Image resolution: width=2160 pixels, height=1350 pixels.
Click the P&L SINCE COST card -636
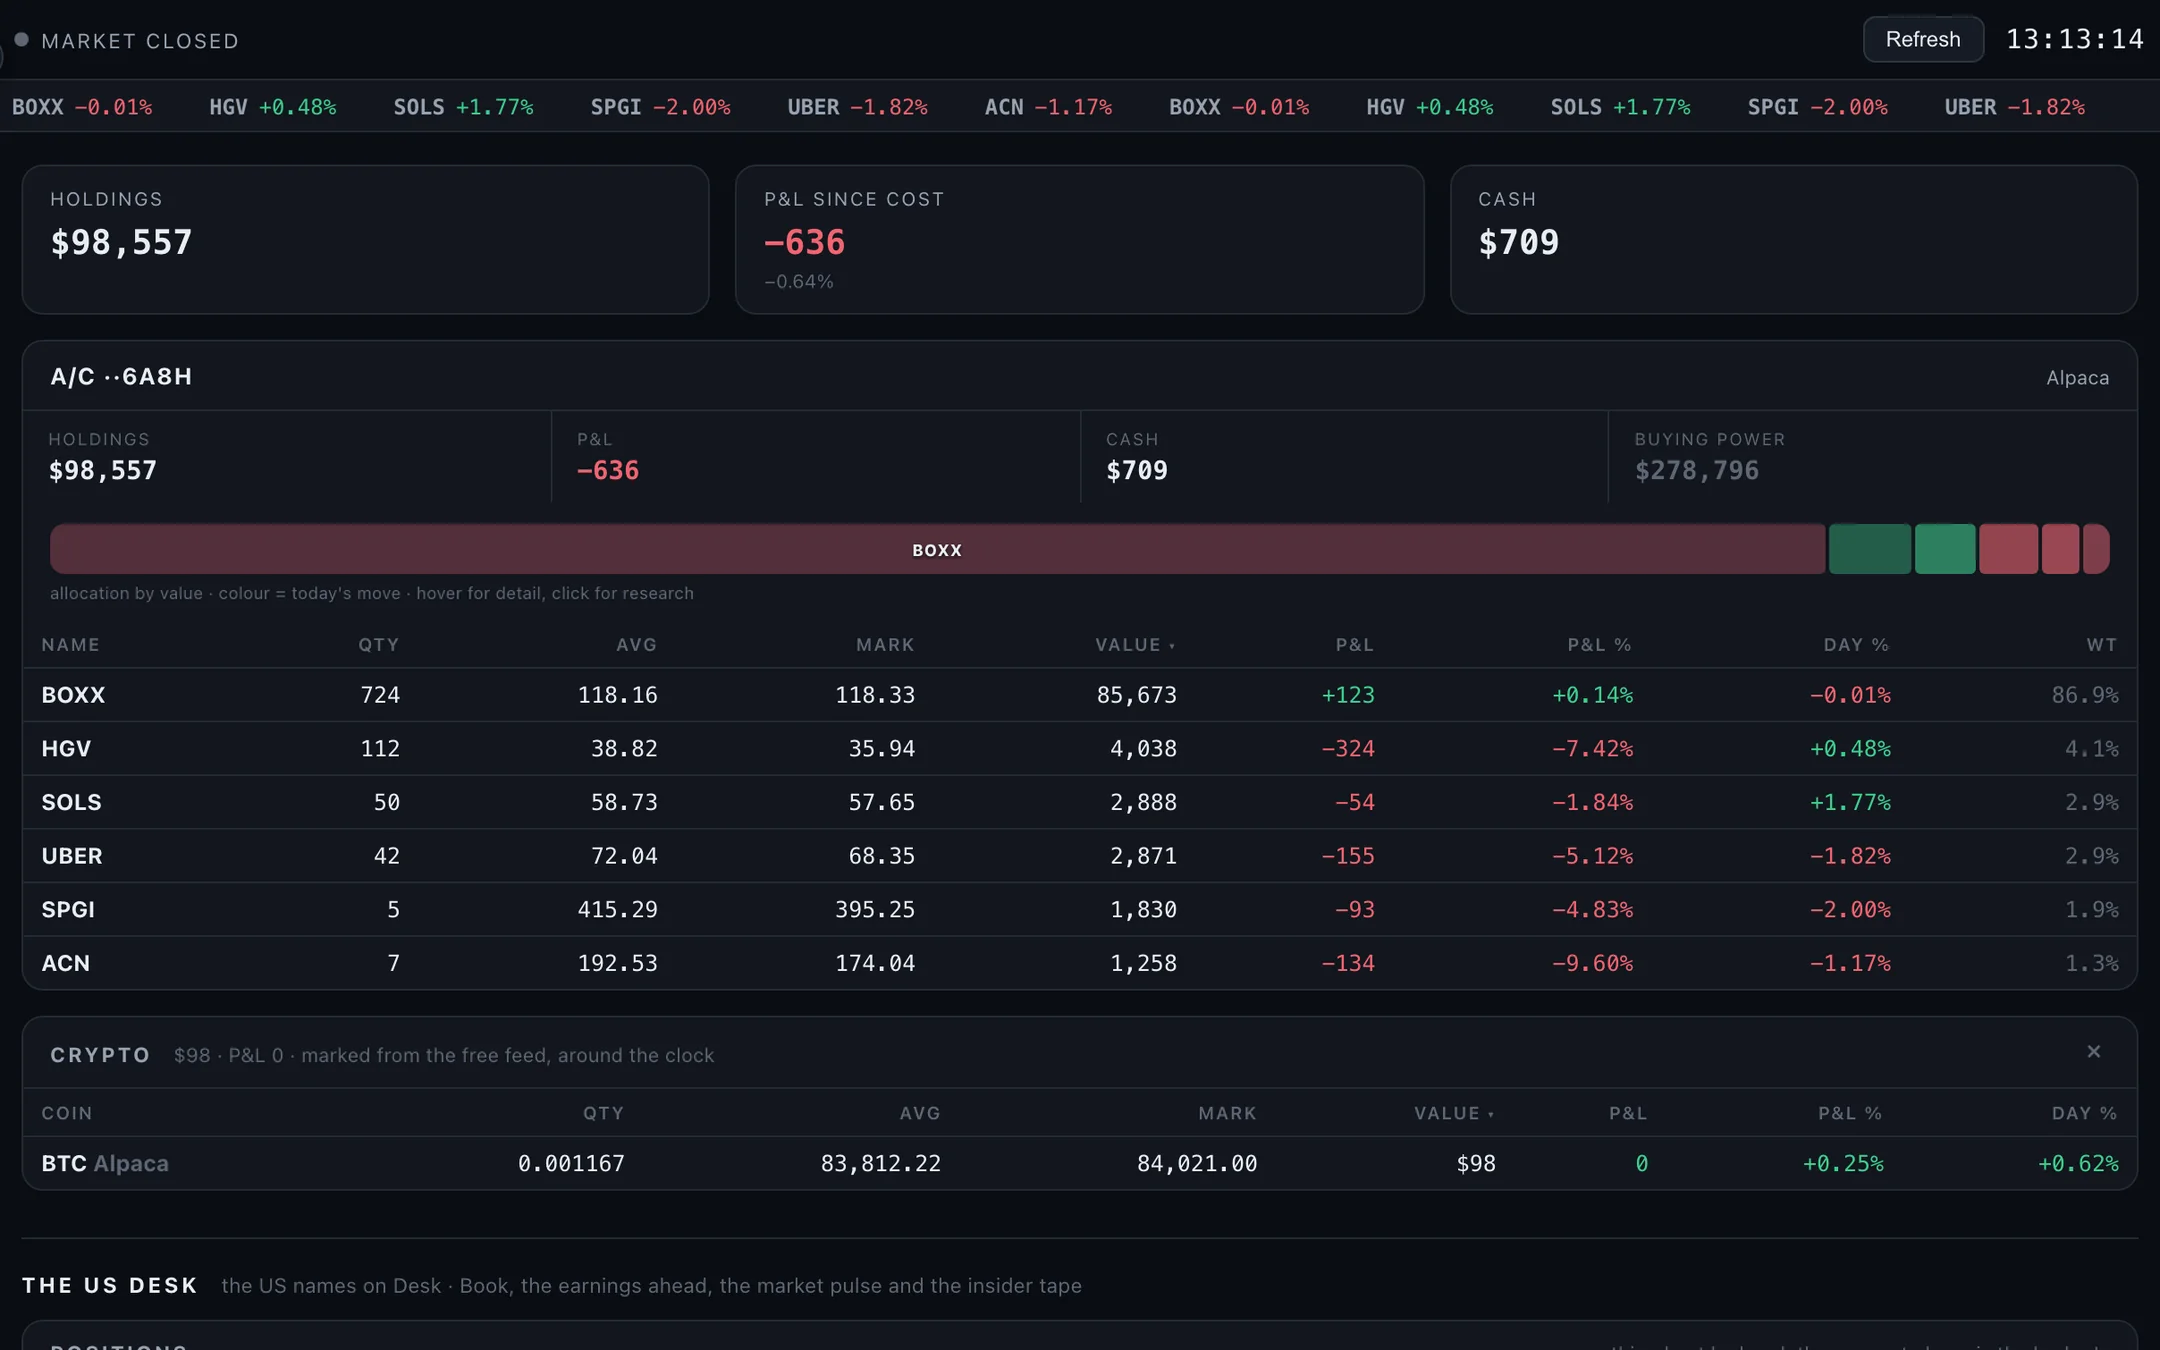(x=1079, y=240)
